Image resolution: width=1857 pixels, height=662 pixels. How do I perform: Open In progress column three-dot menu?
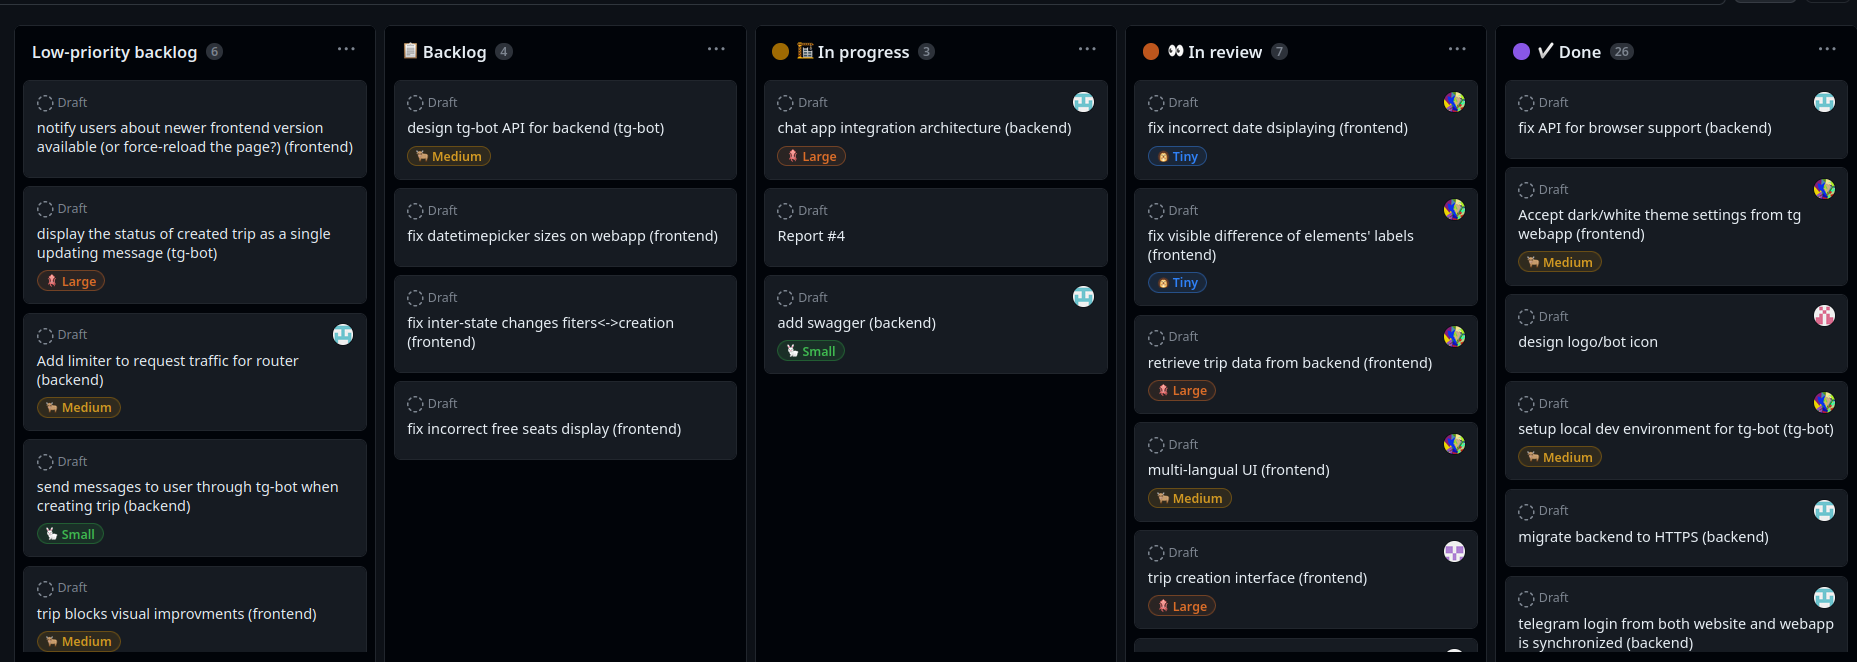tap(1087, 49)
